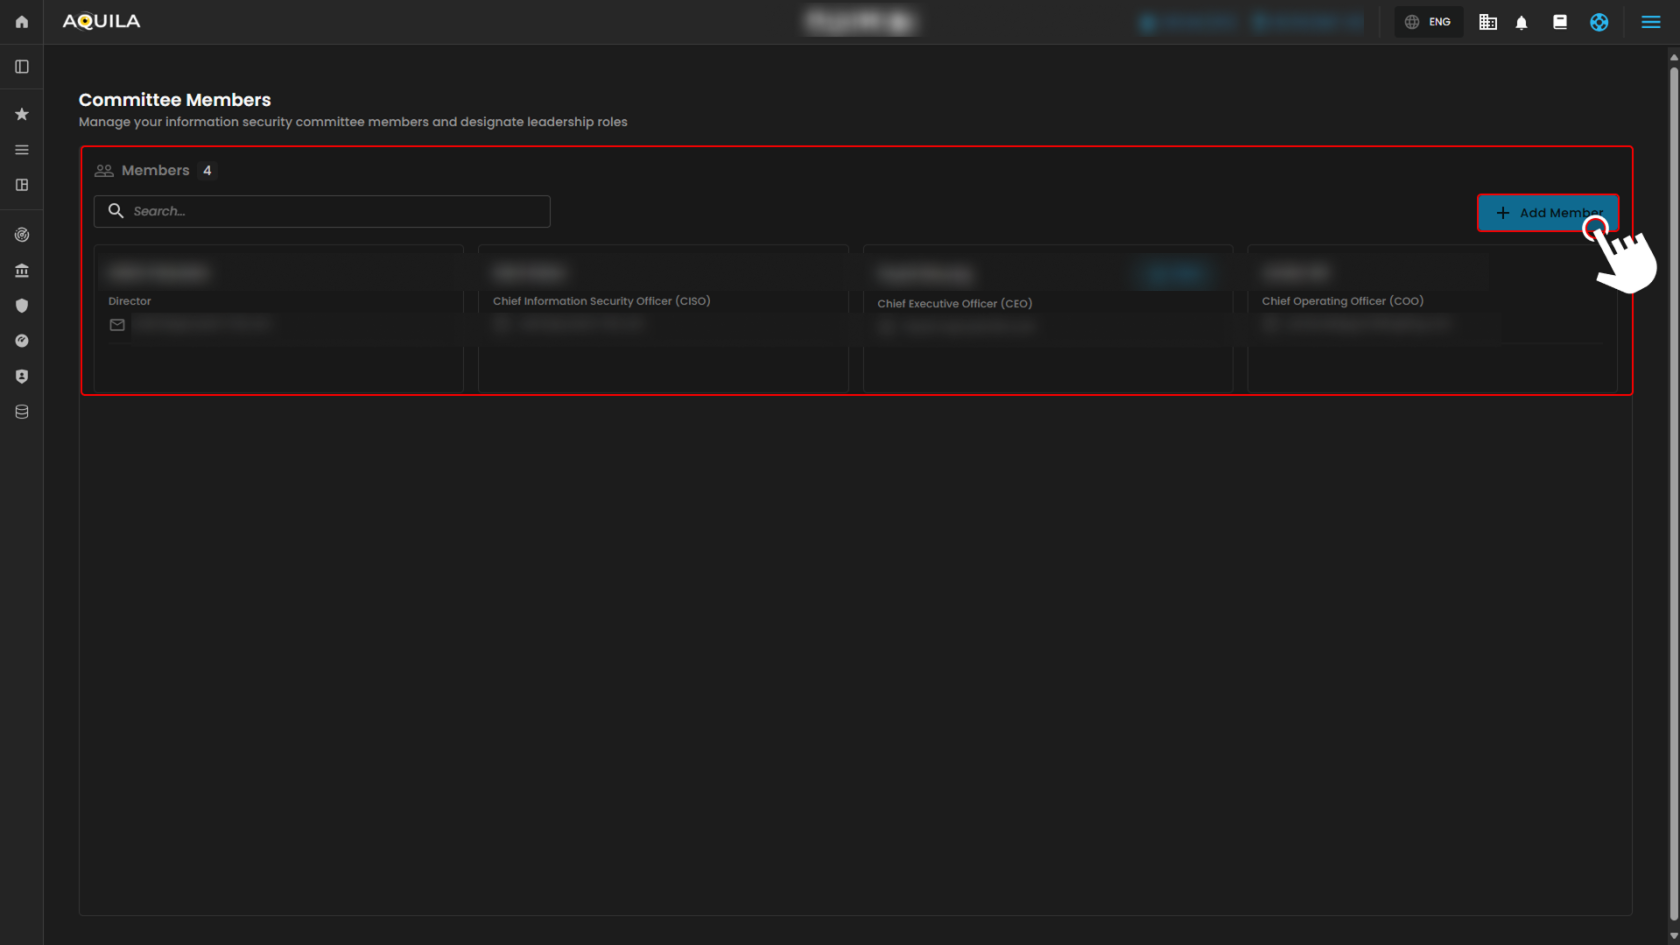Open the shield-with-person sidebar icon

pos(21,376)
